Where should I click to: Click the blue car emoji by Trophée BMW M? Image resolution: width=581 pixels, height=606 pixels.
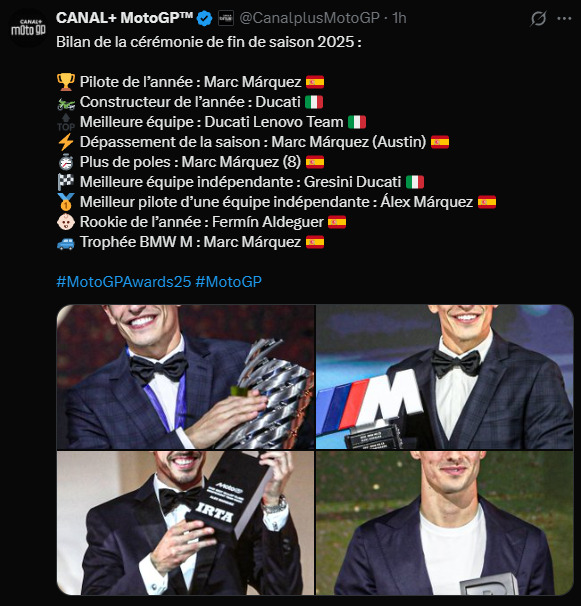point(66,243)
